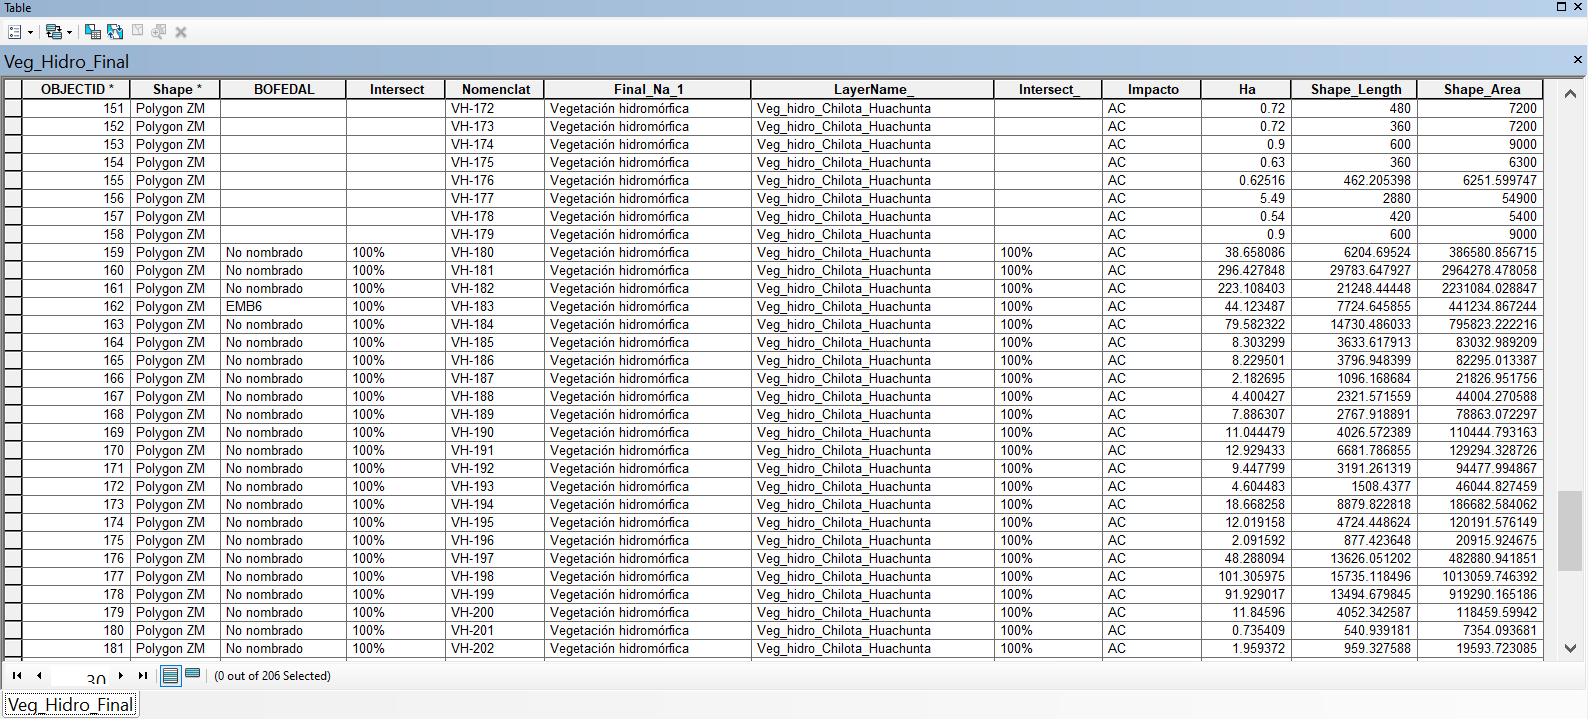
Task: Select row with OBJECTID 151 using its selector box
Action: point(13,108)
